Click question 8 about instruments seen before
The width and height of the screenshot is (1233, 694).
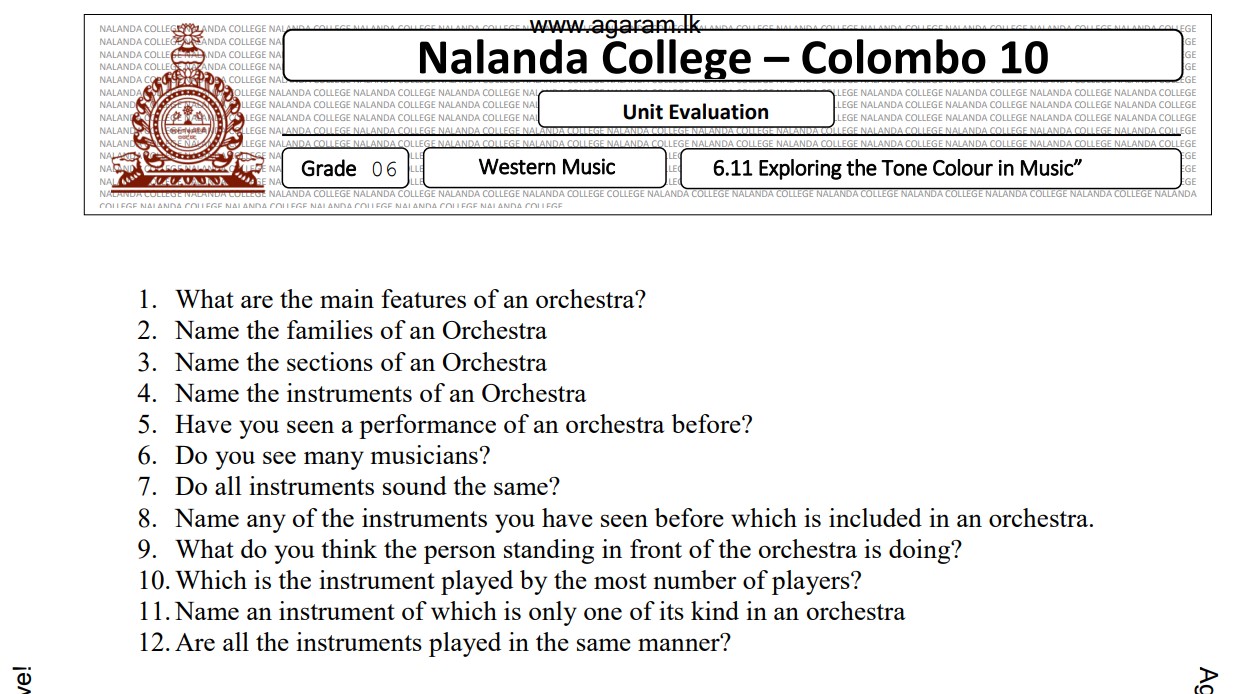(x=634, y=518)
